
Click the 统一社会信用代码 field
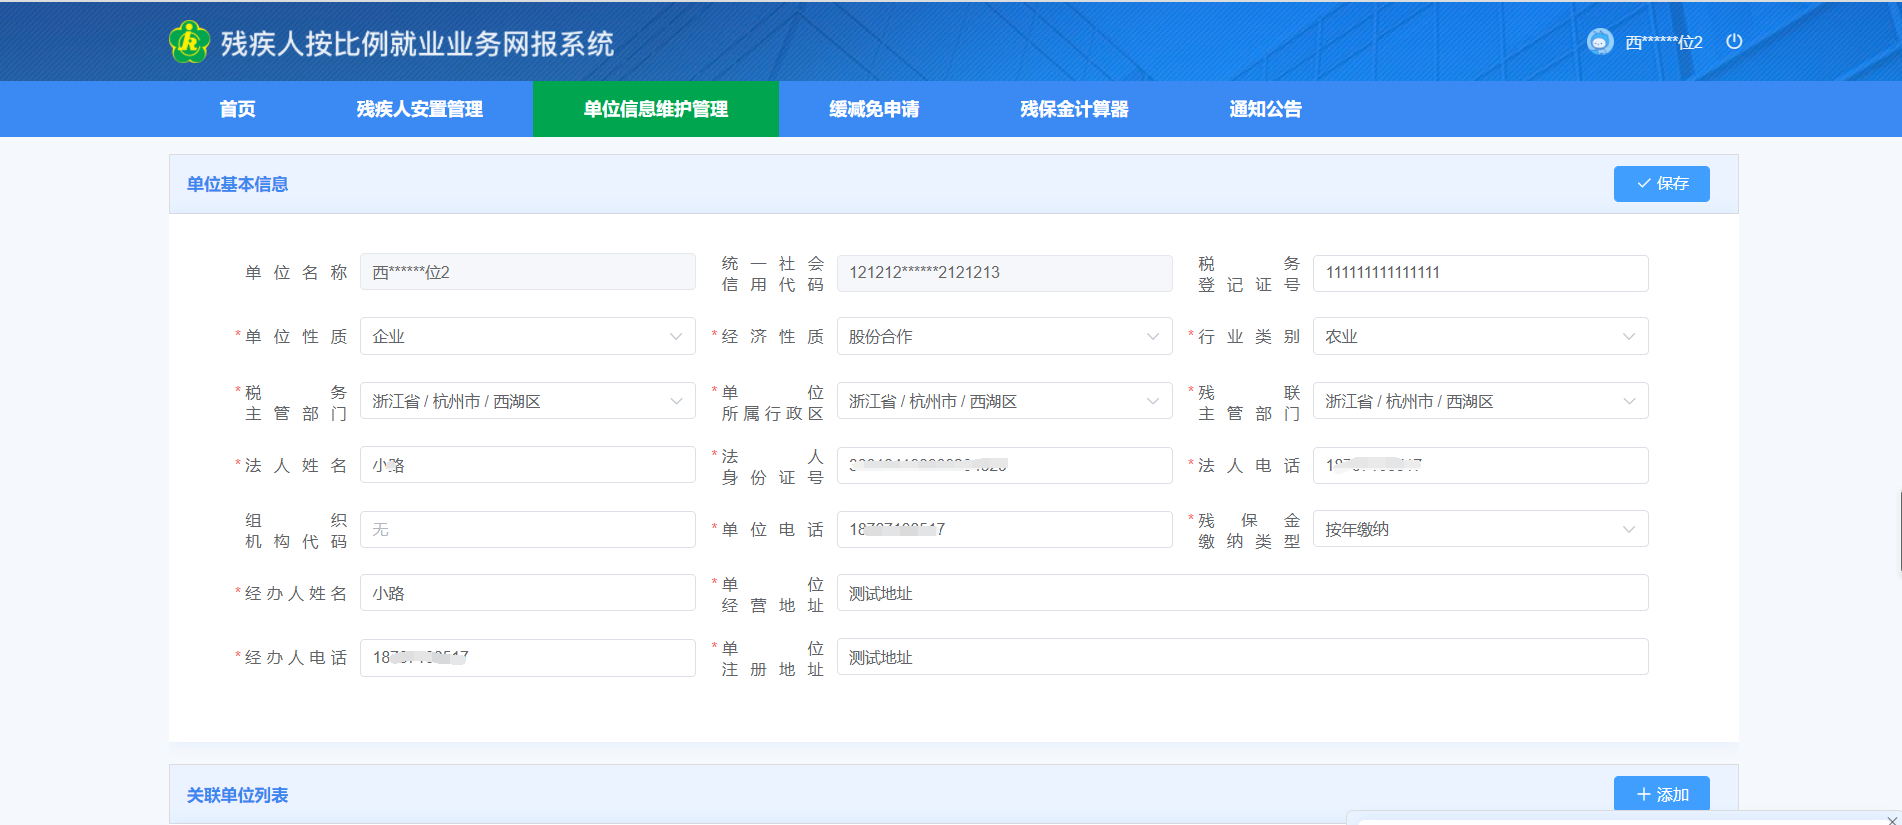point(1004,273)
